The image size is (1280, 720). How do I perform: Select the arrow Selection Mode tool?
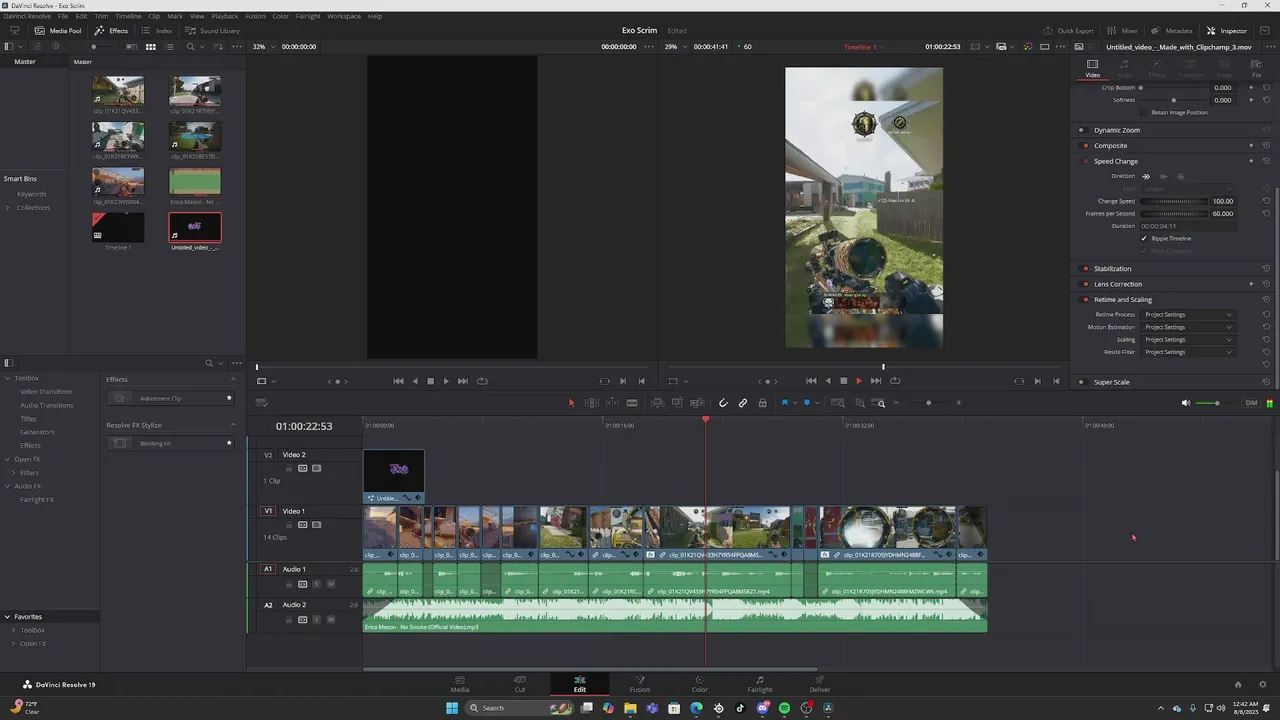pos(571,403)
